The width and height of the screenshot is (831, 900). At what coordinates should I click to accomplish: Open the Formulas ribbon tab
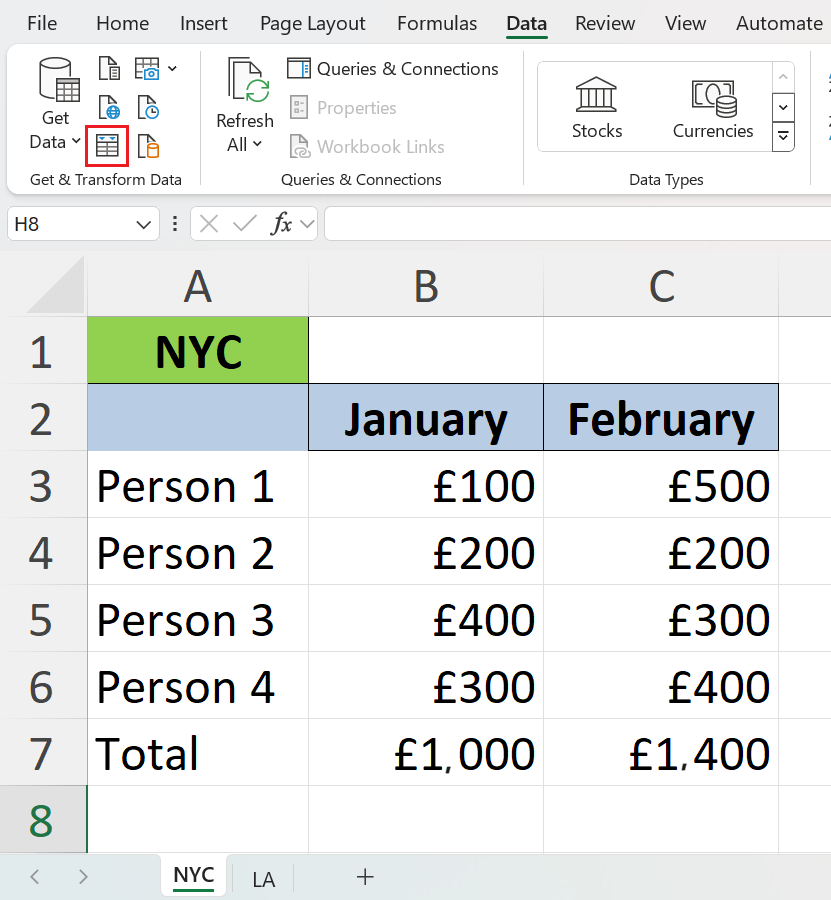click(x=436, y=23)
